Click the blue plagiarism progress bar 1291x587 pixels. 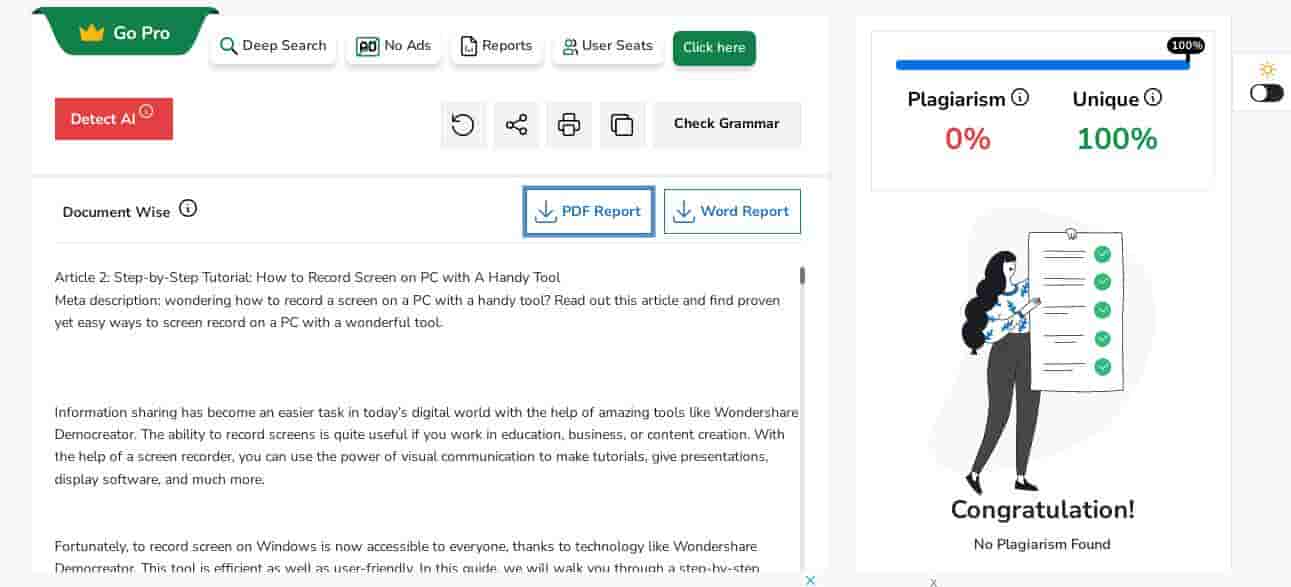(1040, 65)
